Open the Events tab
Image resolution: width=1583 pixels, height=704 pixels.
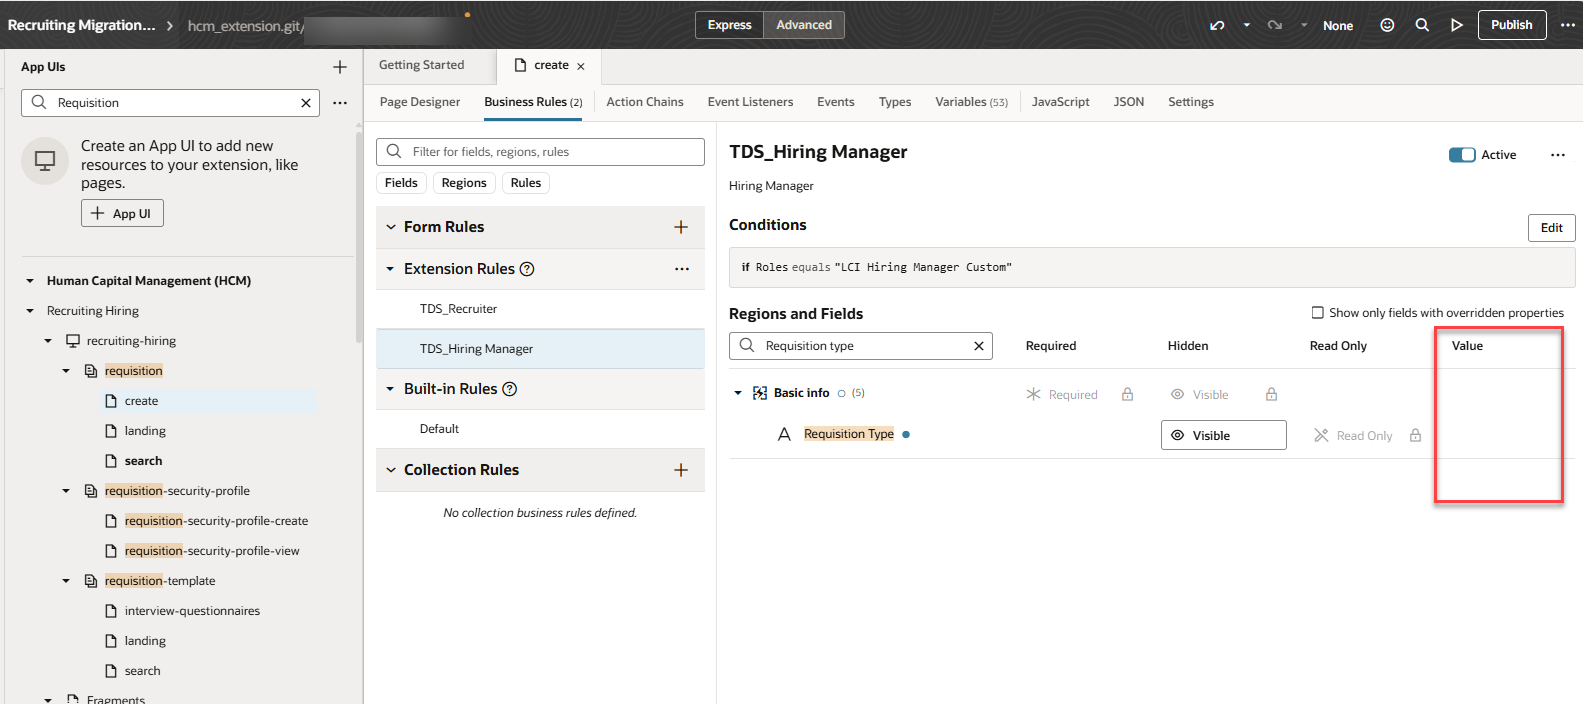pos(836,102)
